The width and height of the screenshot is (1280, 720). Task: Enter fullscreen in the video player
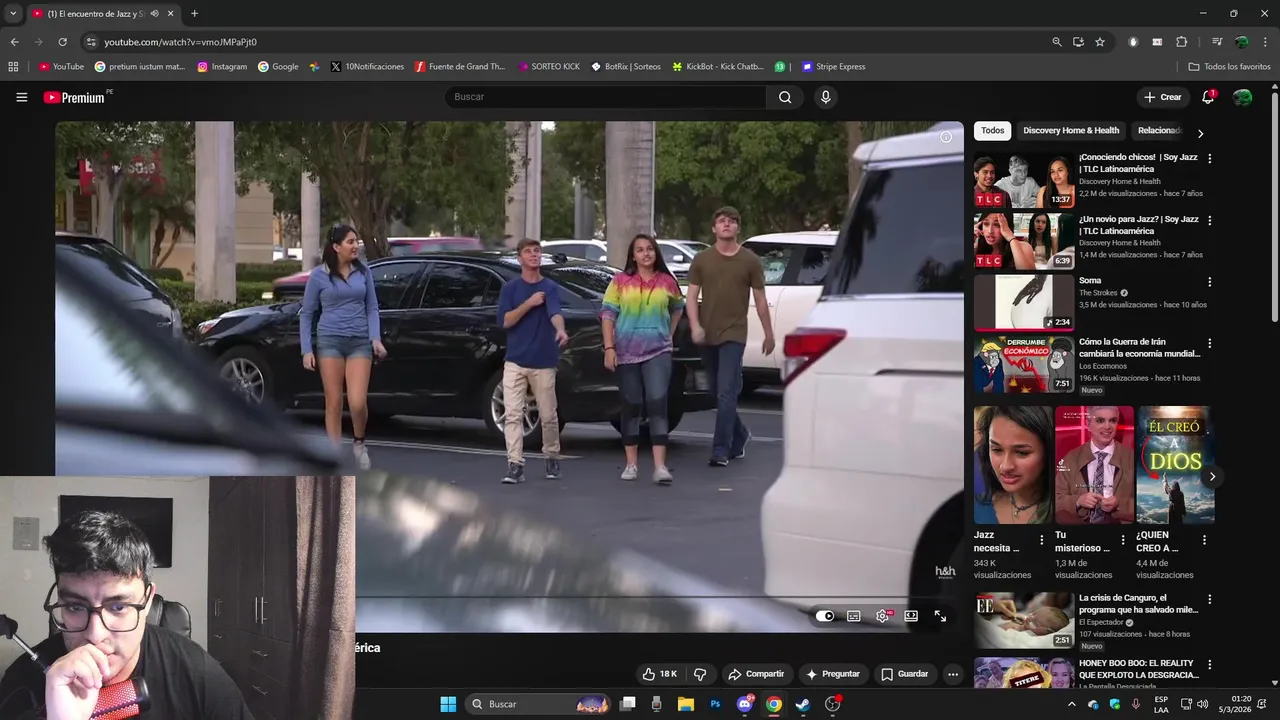click(940, 616)
